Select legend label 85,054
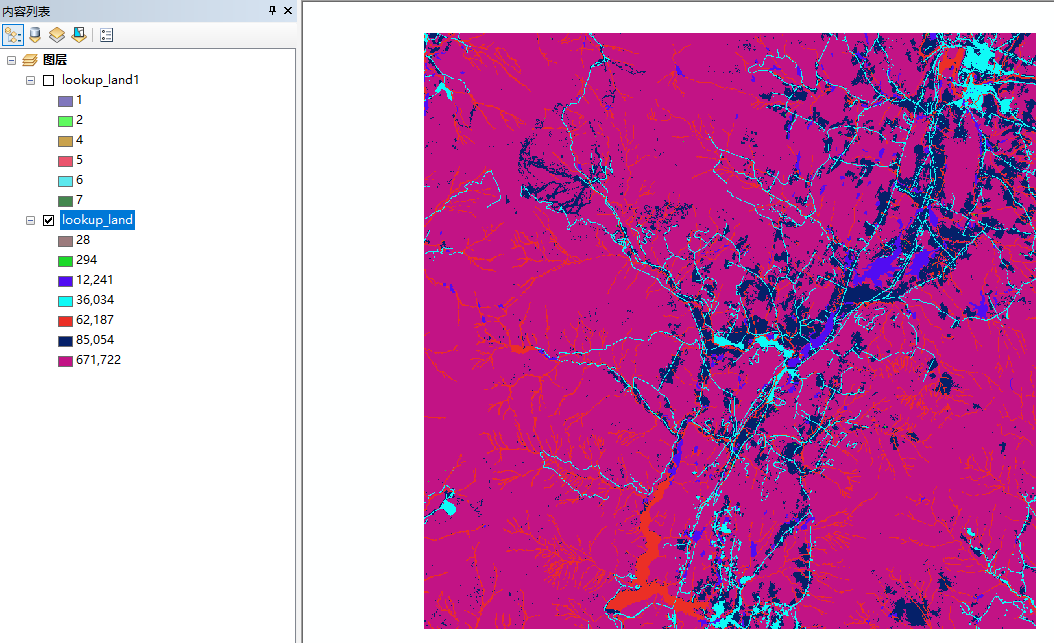This screenshot has height=643, width=1054. (x=95, y=340)
